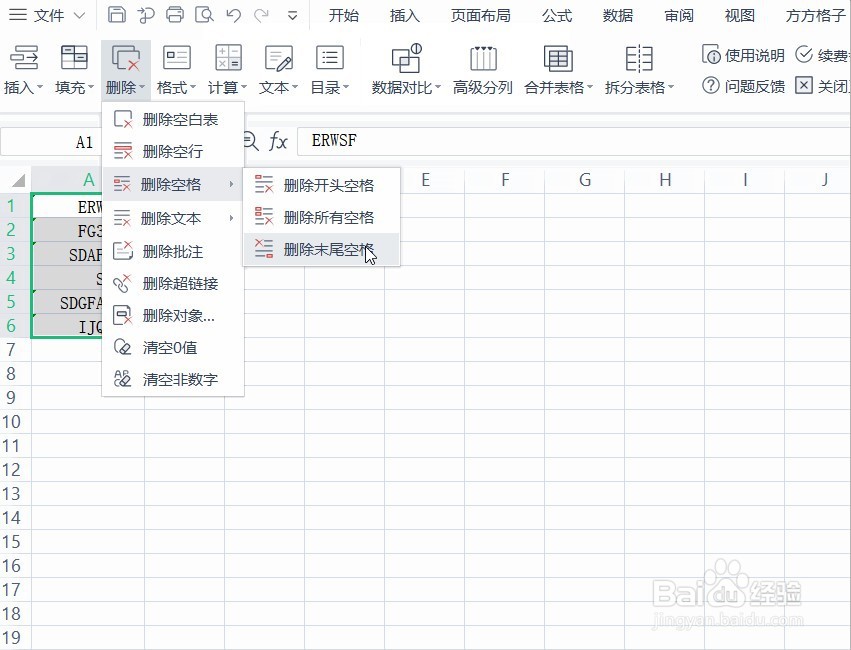Click the formula bar containing ERWSF
The image size is (851, 650).
[574, 141]
